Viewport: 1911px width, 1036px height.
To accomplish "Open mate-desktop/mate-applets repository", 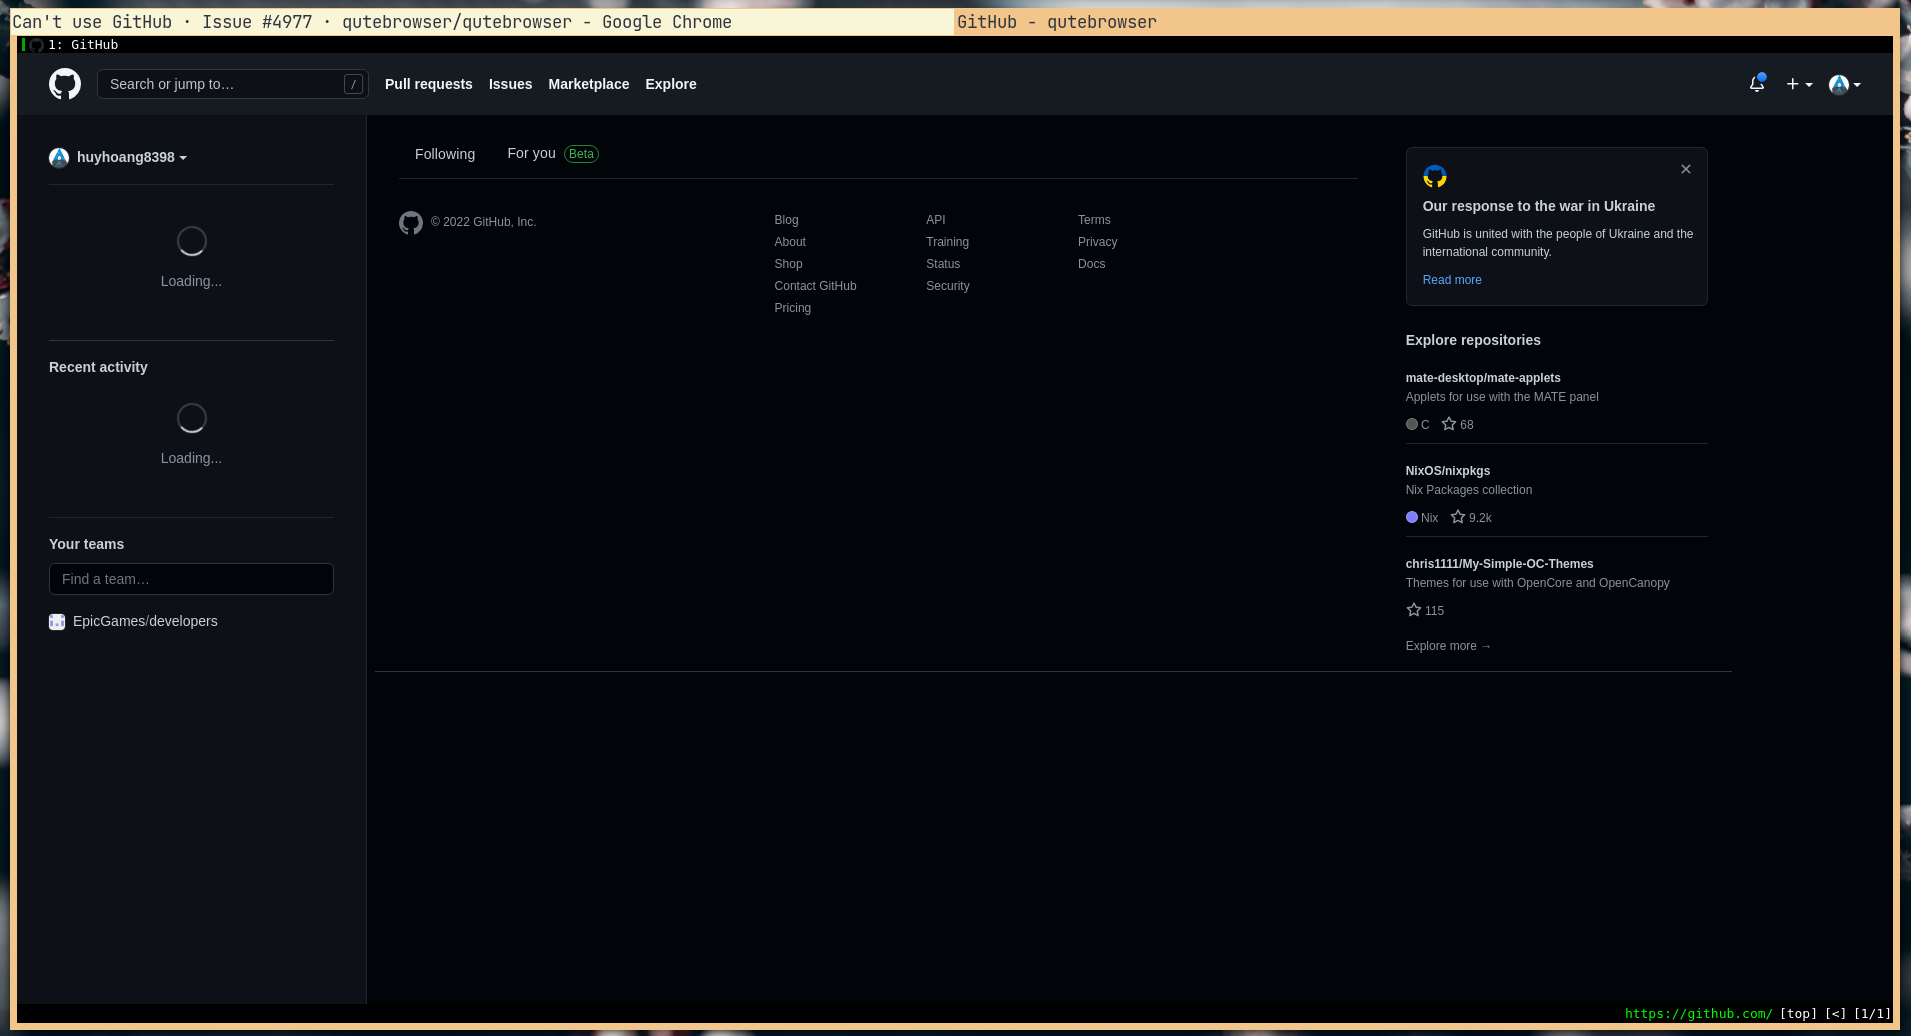I will (1483, 378).
